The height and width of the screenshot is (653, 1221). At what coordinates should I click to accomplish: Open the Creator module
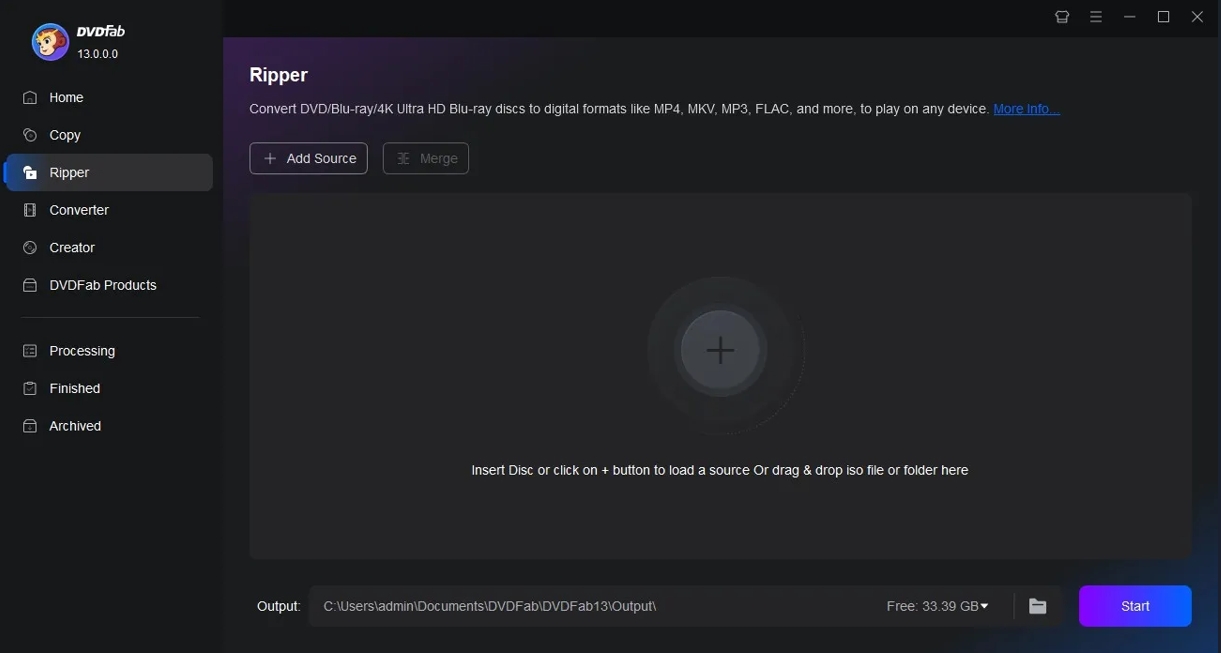[x=109, y=248]
